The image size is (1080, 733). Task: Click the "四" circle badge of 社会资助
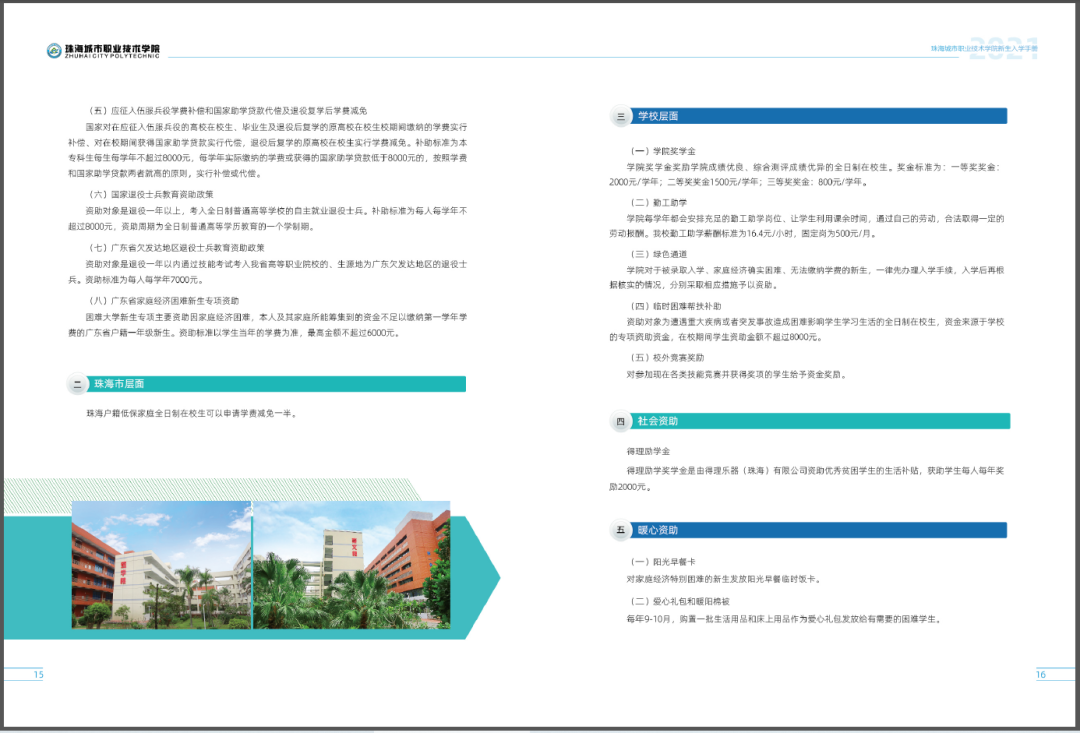pyautogui.click(x=621, y=422)
